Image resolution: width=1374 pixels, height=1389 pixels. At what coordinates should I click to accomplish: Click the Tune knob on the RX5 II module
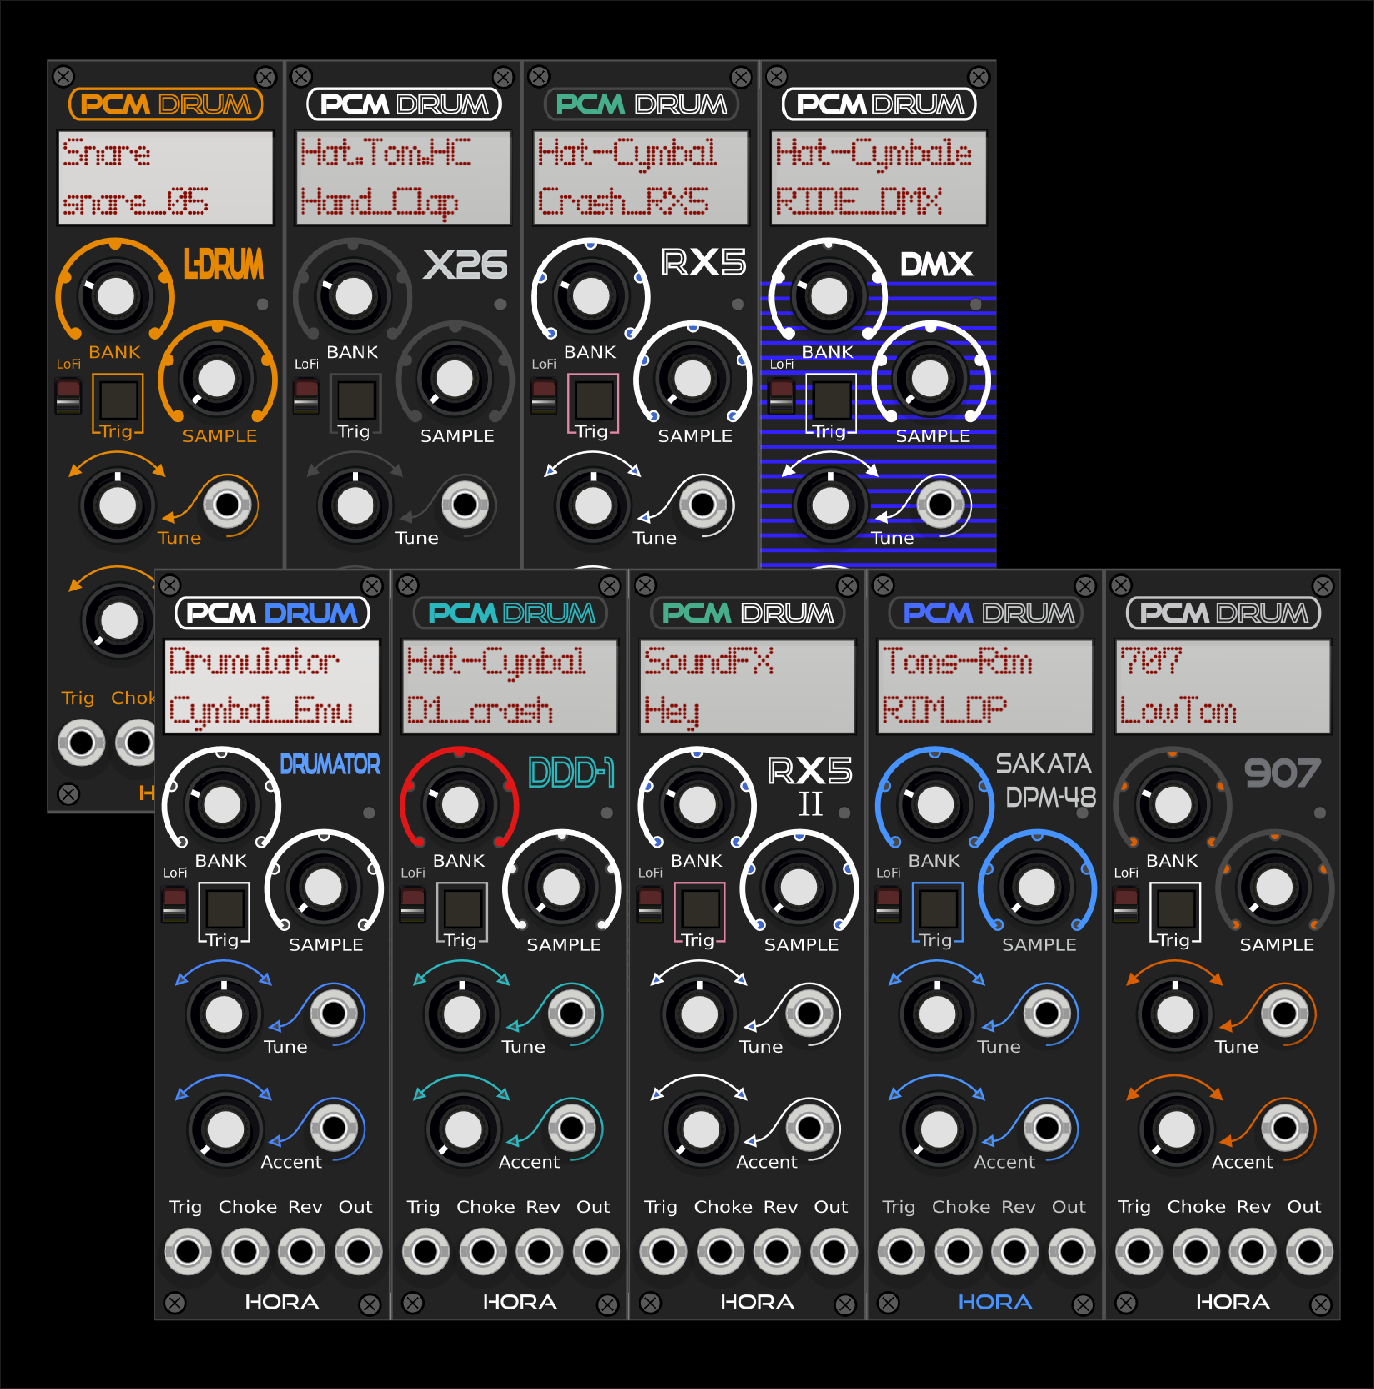[700, 1014]
